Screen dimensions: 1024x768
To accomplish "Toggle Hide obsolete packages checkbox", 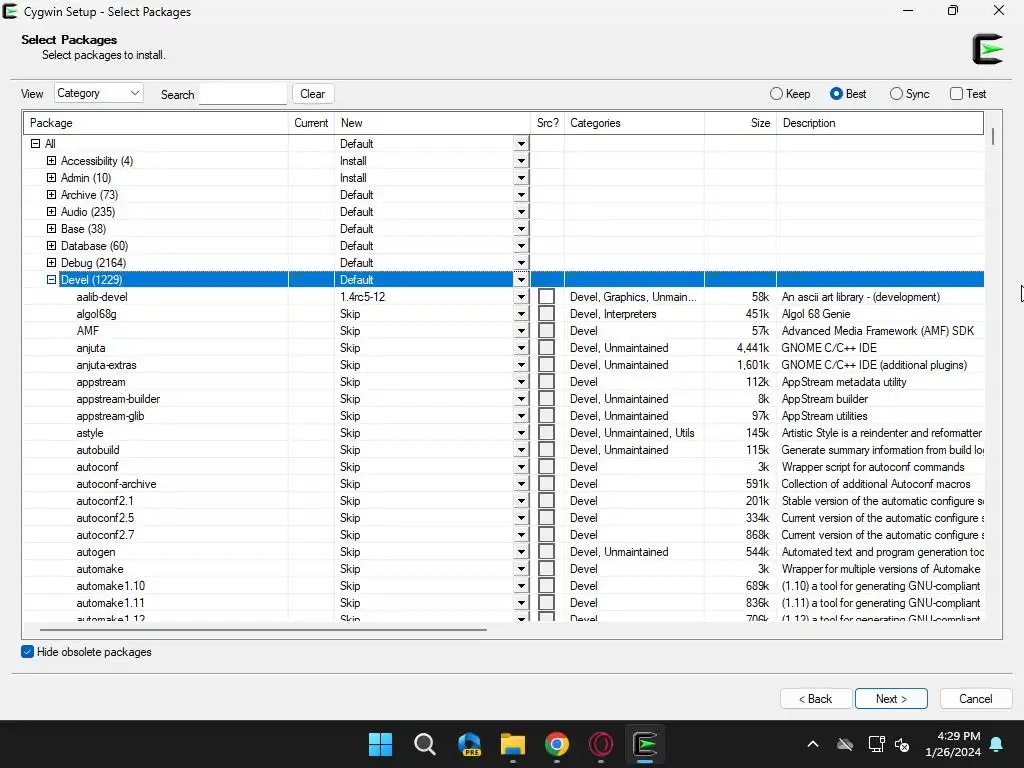I will 27,652.
